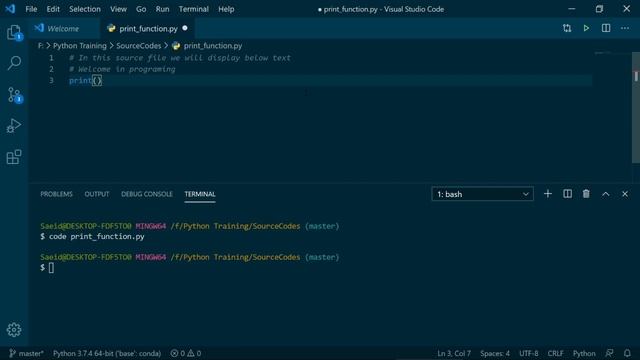Open the Run menu
The image size is (640, 360).
[x=162, y=9]
